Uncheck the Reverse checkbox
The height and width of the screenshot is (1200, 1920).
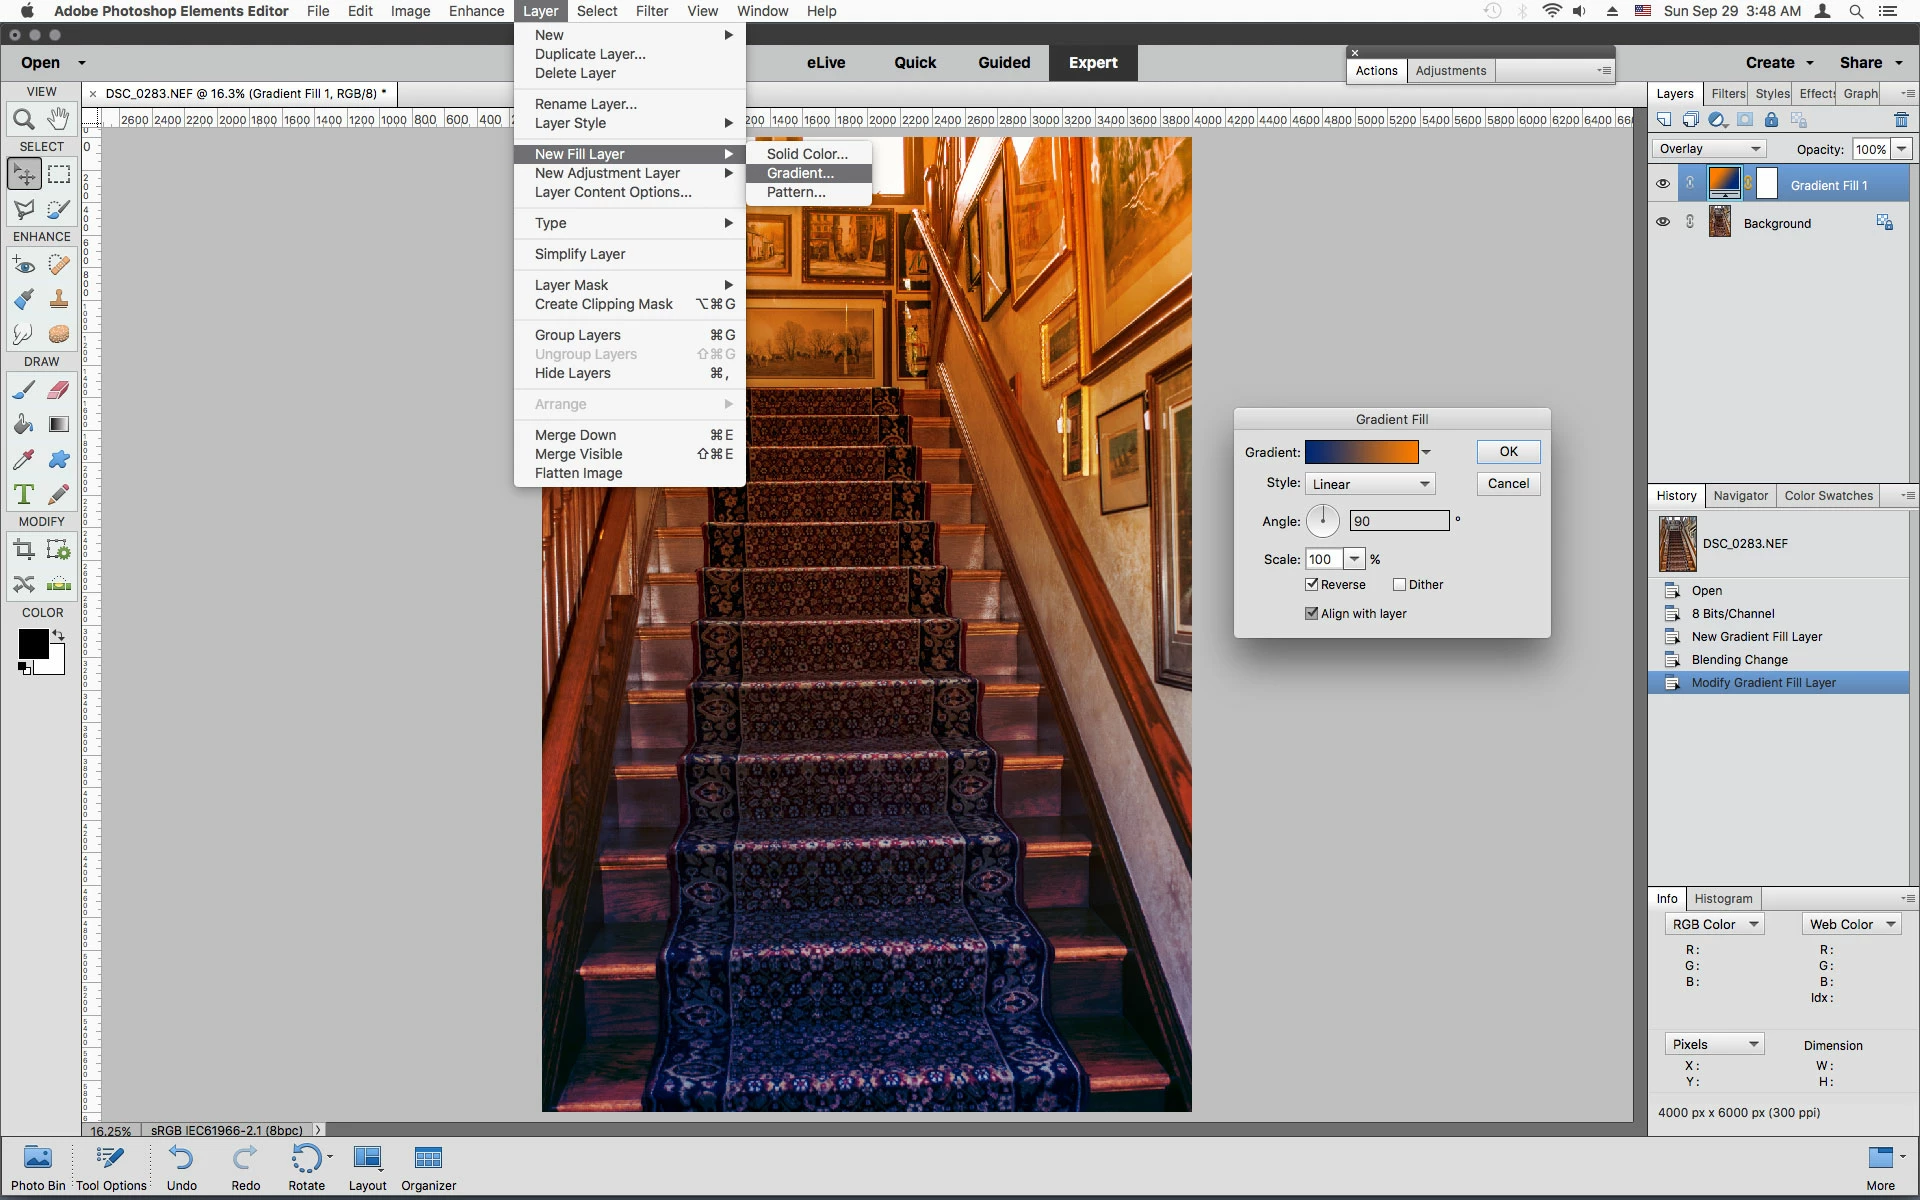pos(1311,584)
